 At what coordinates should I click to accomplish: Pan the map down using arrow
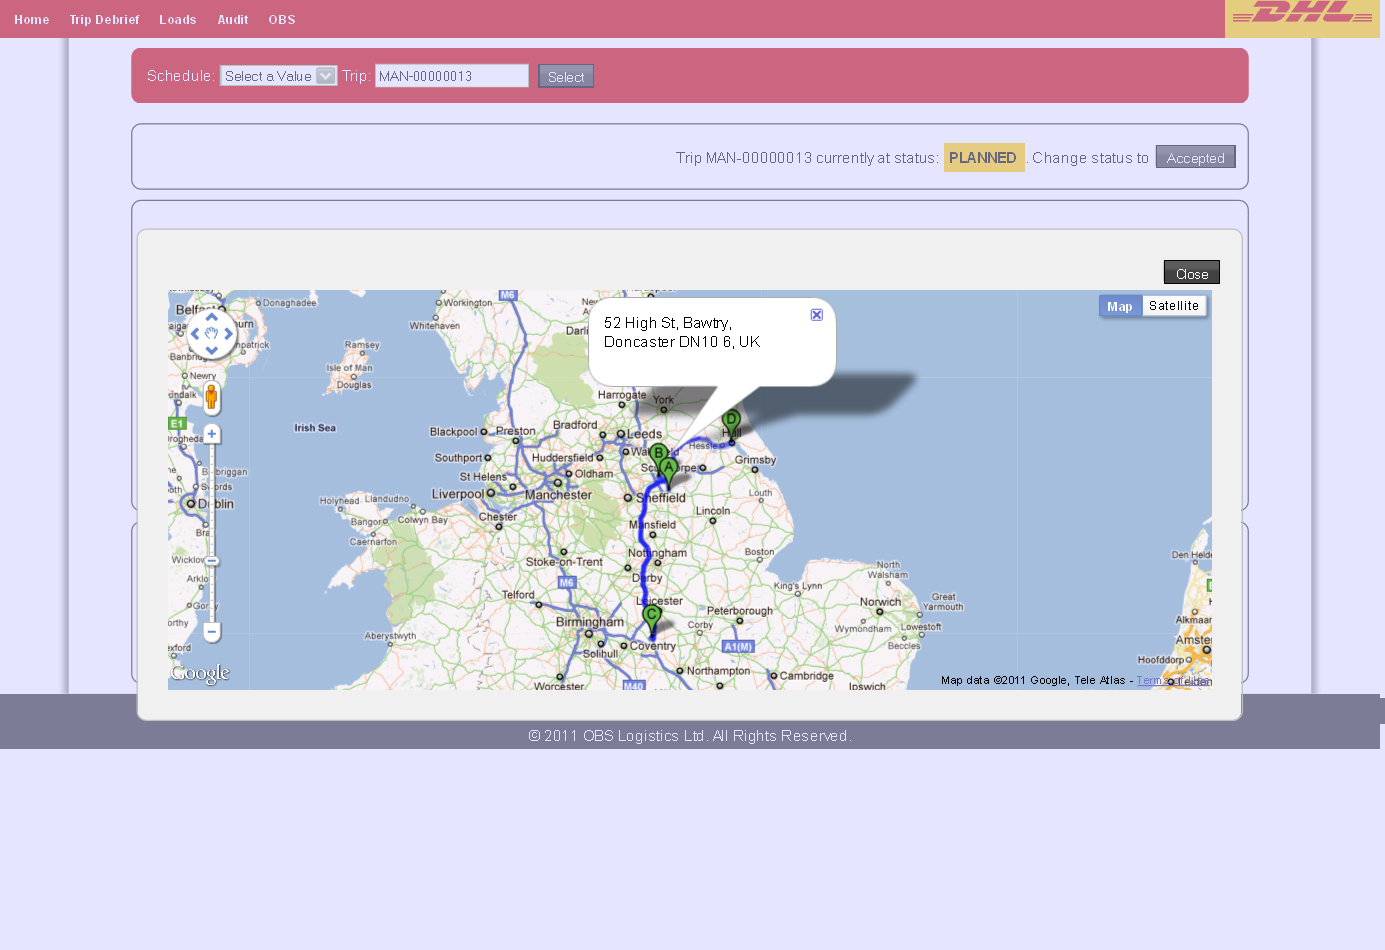click(x=211, y=350)
